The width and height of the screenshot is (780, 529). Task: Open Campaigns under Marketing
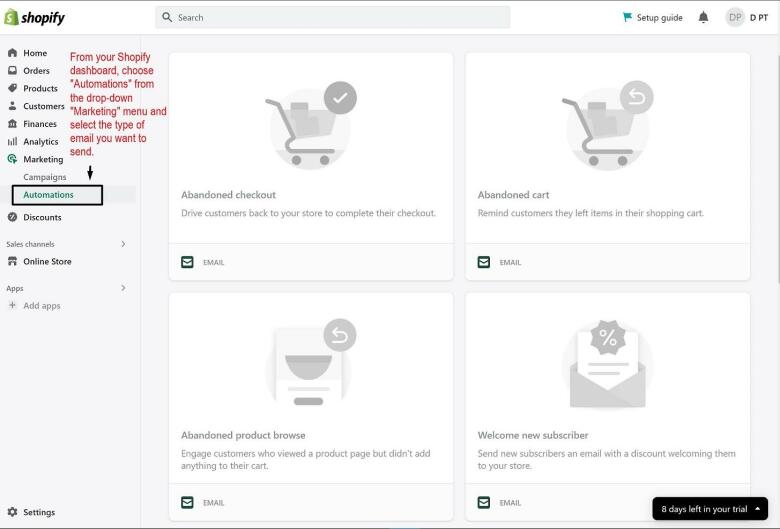click(45, 177)
